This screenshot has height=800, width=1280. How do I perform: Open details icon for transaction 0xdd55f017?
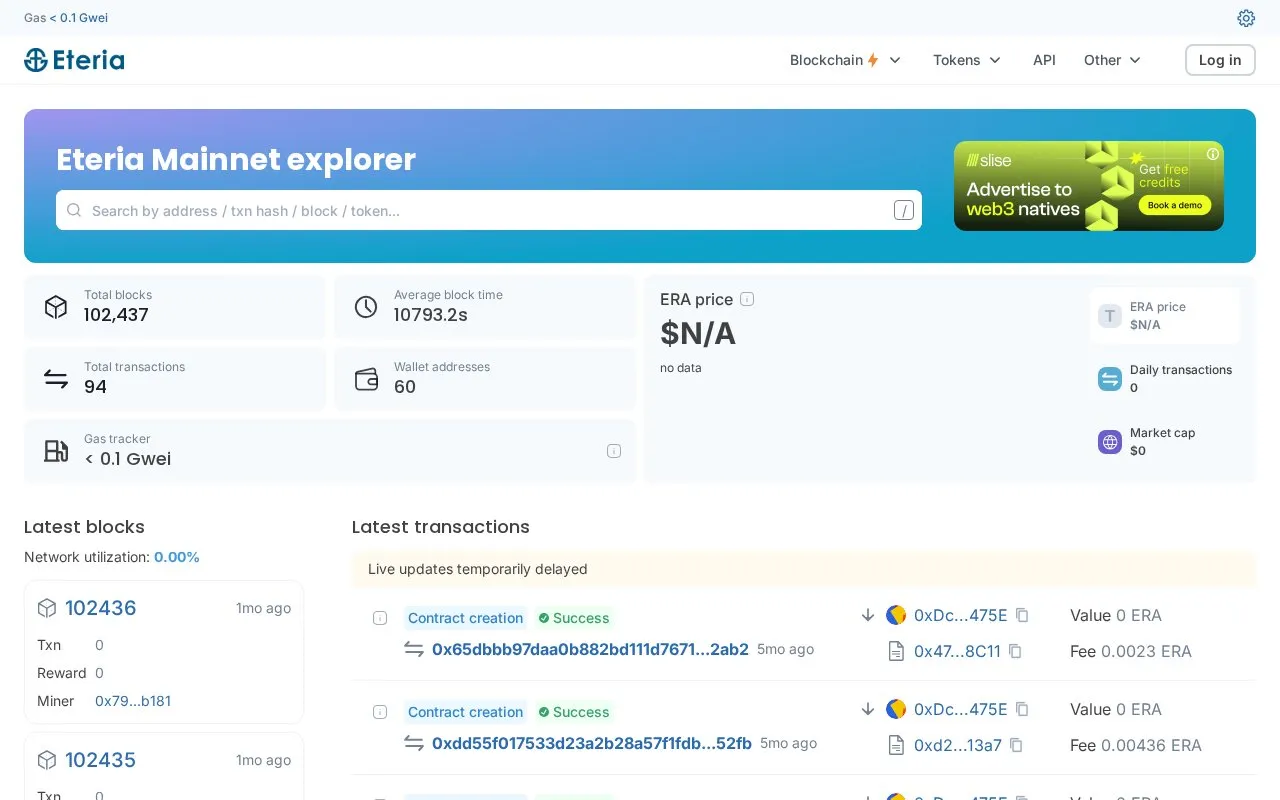380,712
